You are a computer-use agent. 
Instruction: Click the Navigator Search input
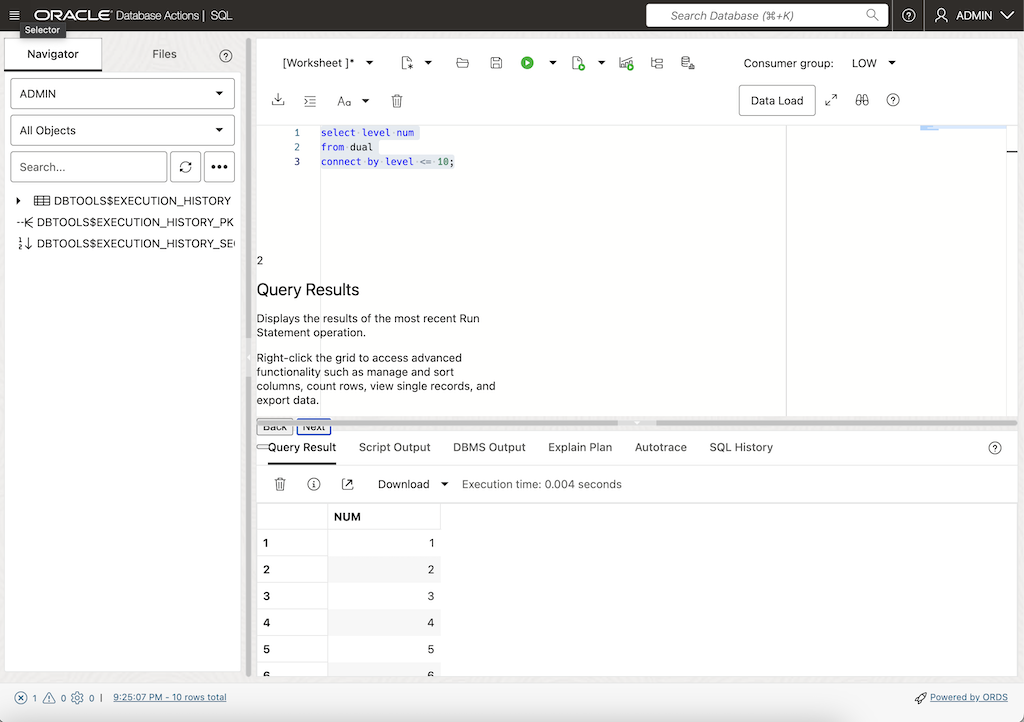(89, 167)
